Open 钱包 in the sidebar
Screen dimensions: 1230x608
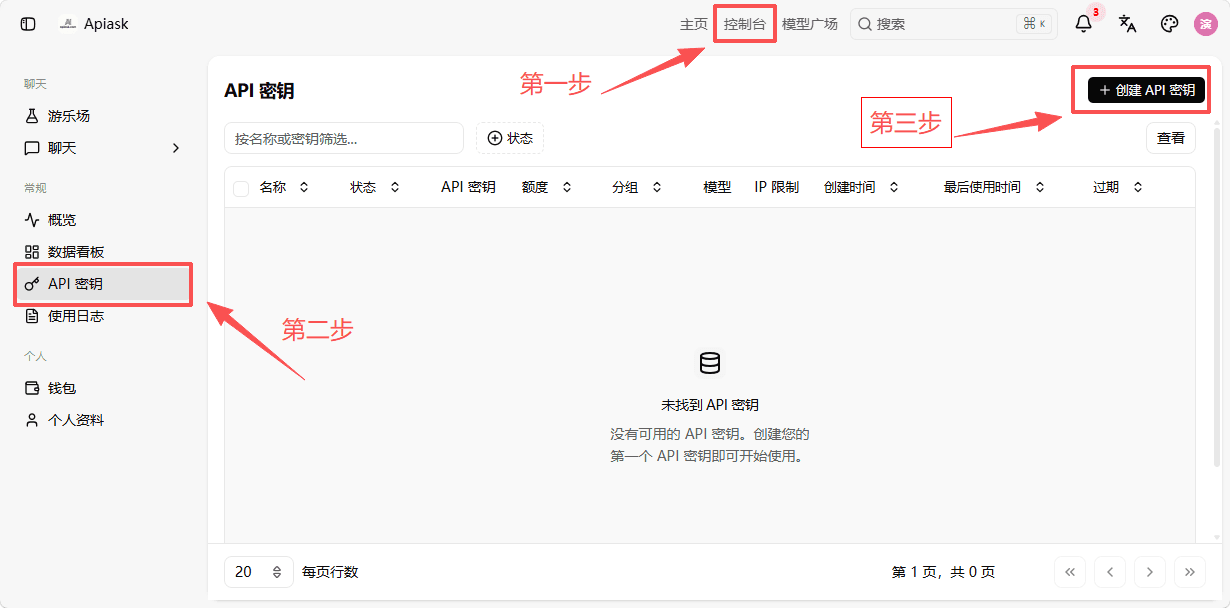(x=104, y=388)
